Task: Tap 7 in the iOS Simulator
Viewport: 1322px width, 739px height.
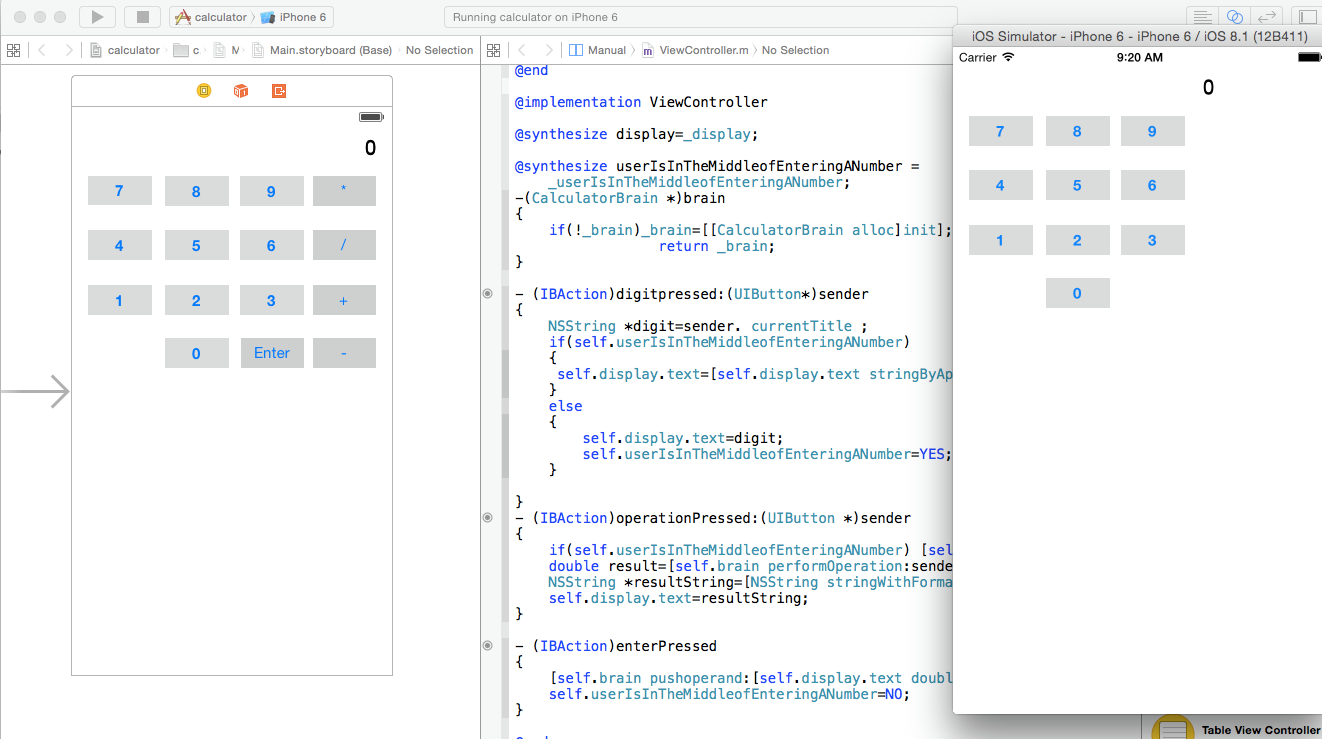Action: (x=1000, y=131)
